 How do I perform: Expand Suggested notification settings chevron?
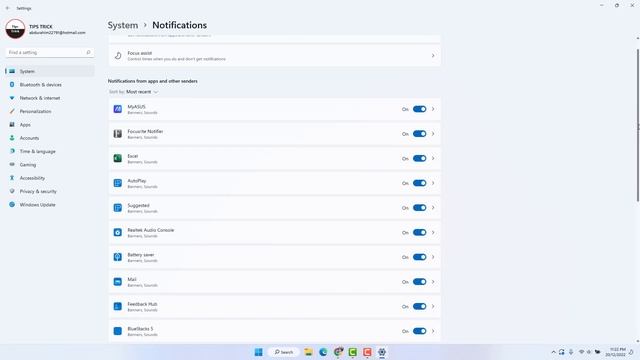pyautogui.click(x=433, y=208)
